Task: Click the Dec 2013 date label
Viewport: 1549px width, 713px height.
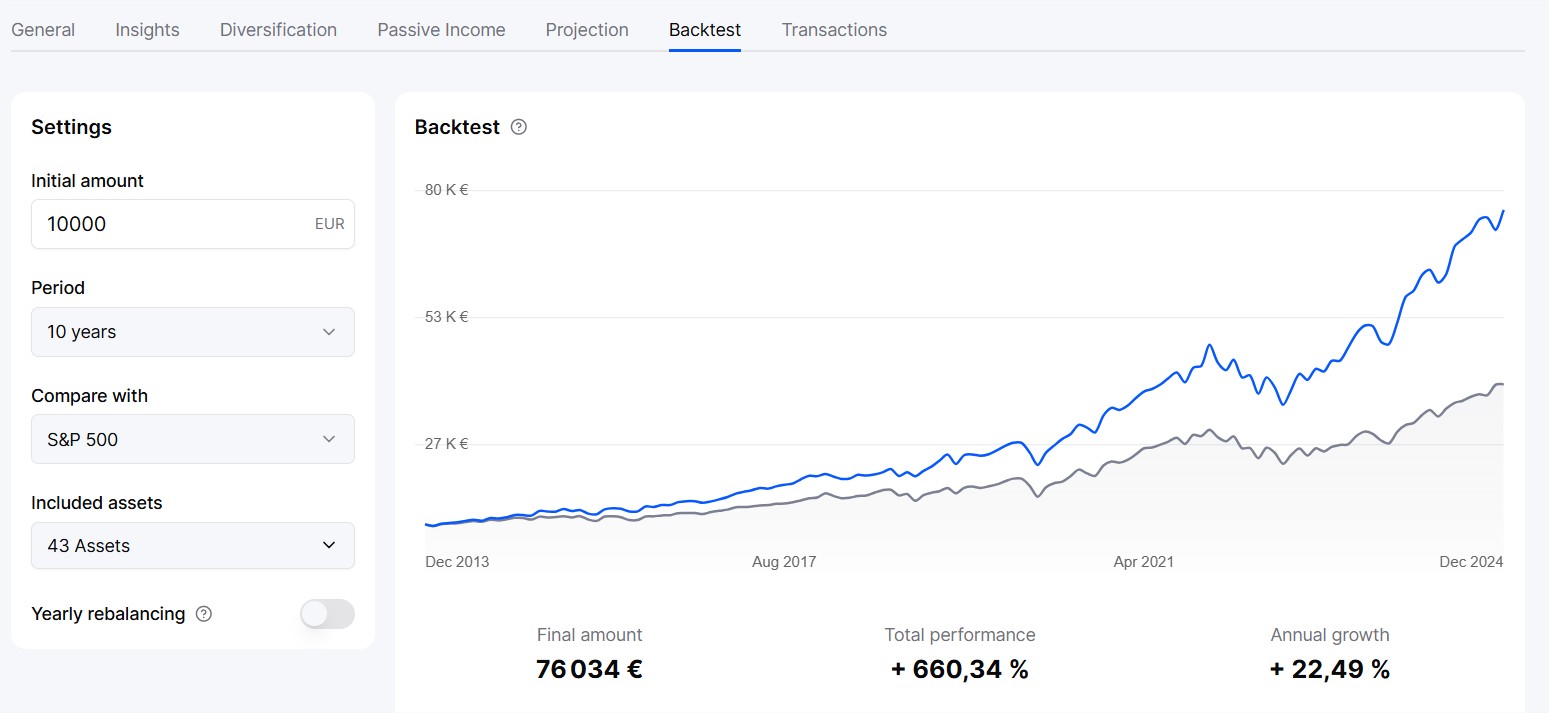Action: (x=457, y=562)
